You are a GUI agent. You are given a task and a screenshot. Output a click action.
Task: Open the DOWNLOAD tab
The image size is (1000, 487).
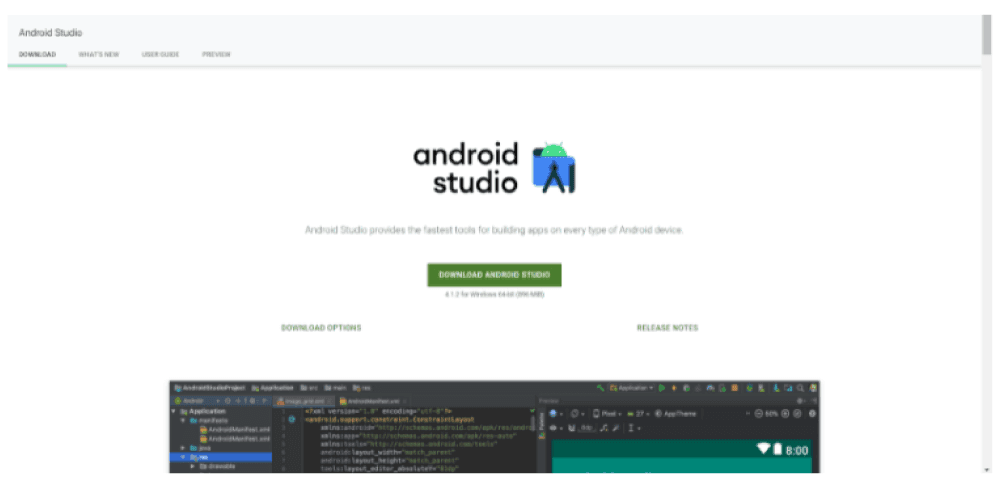click(37, 54)
